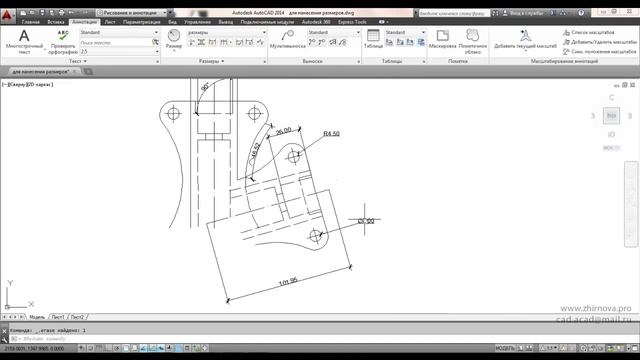Click the Autodesk Exchange icon near Help

click(553, 13)
